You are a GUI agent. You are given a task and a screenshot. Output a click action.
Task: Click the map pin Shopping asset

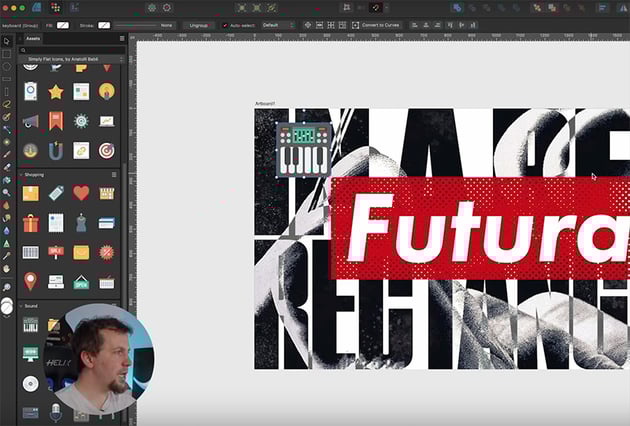31,281
